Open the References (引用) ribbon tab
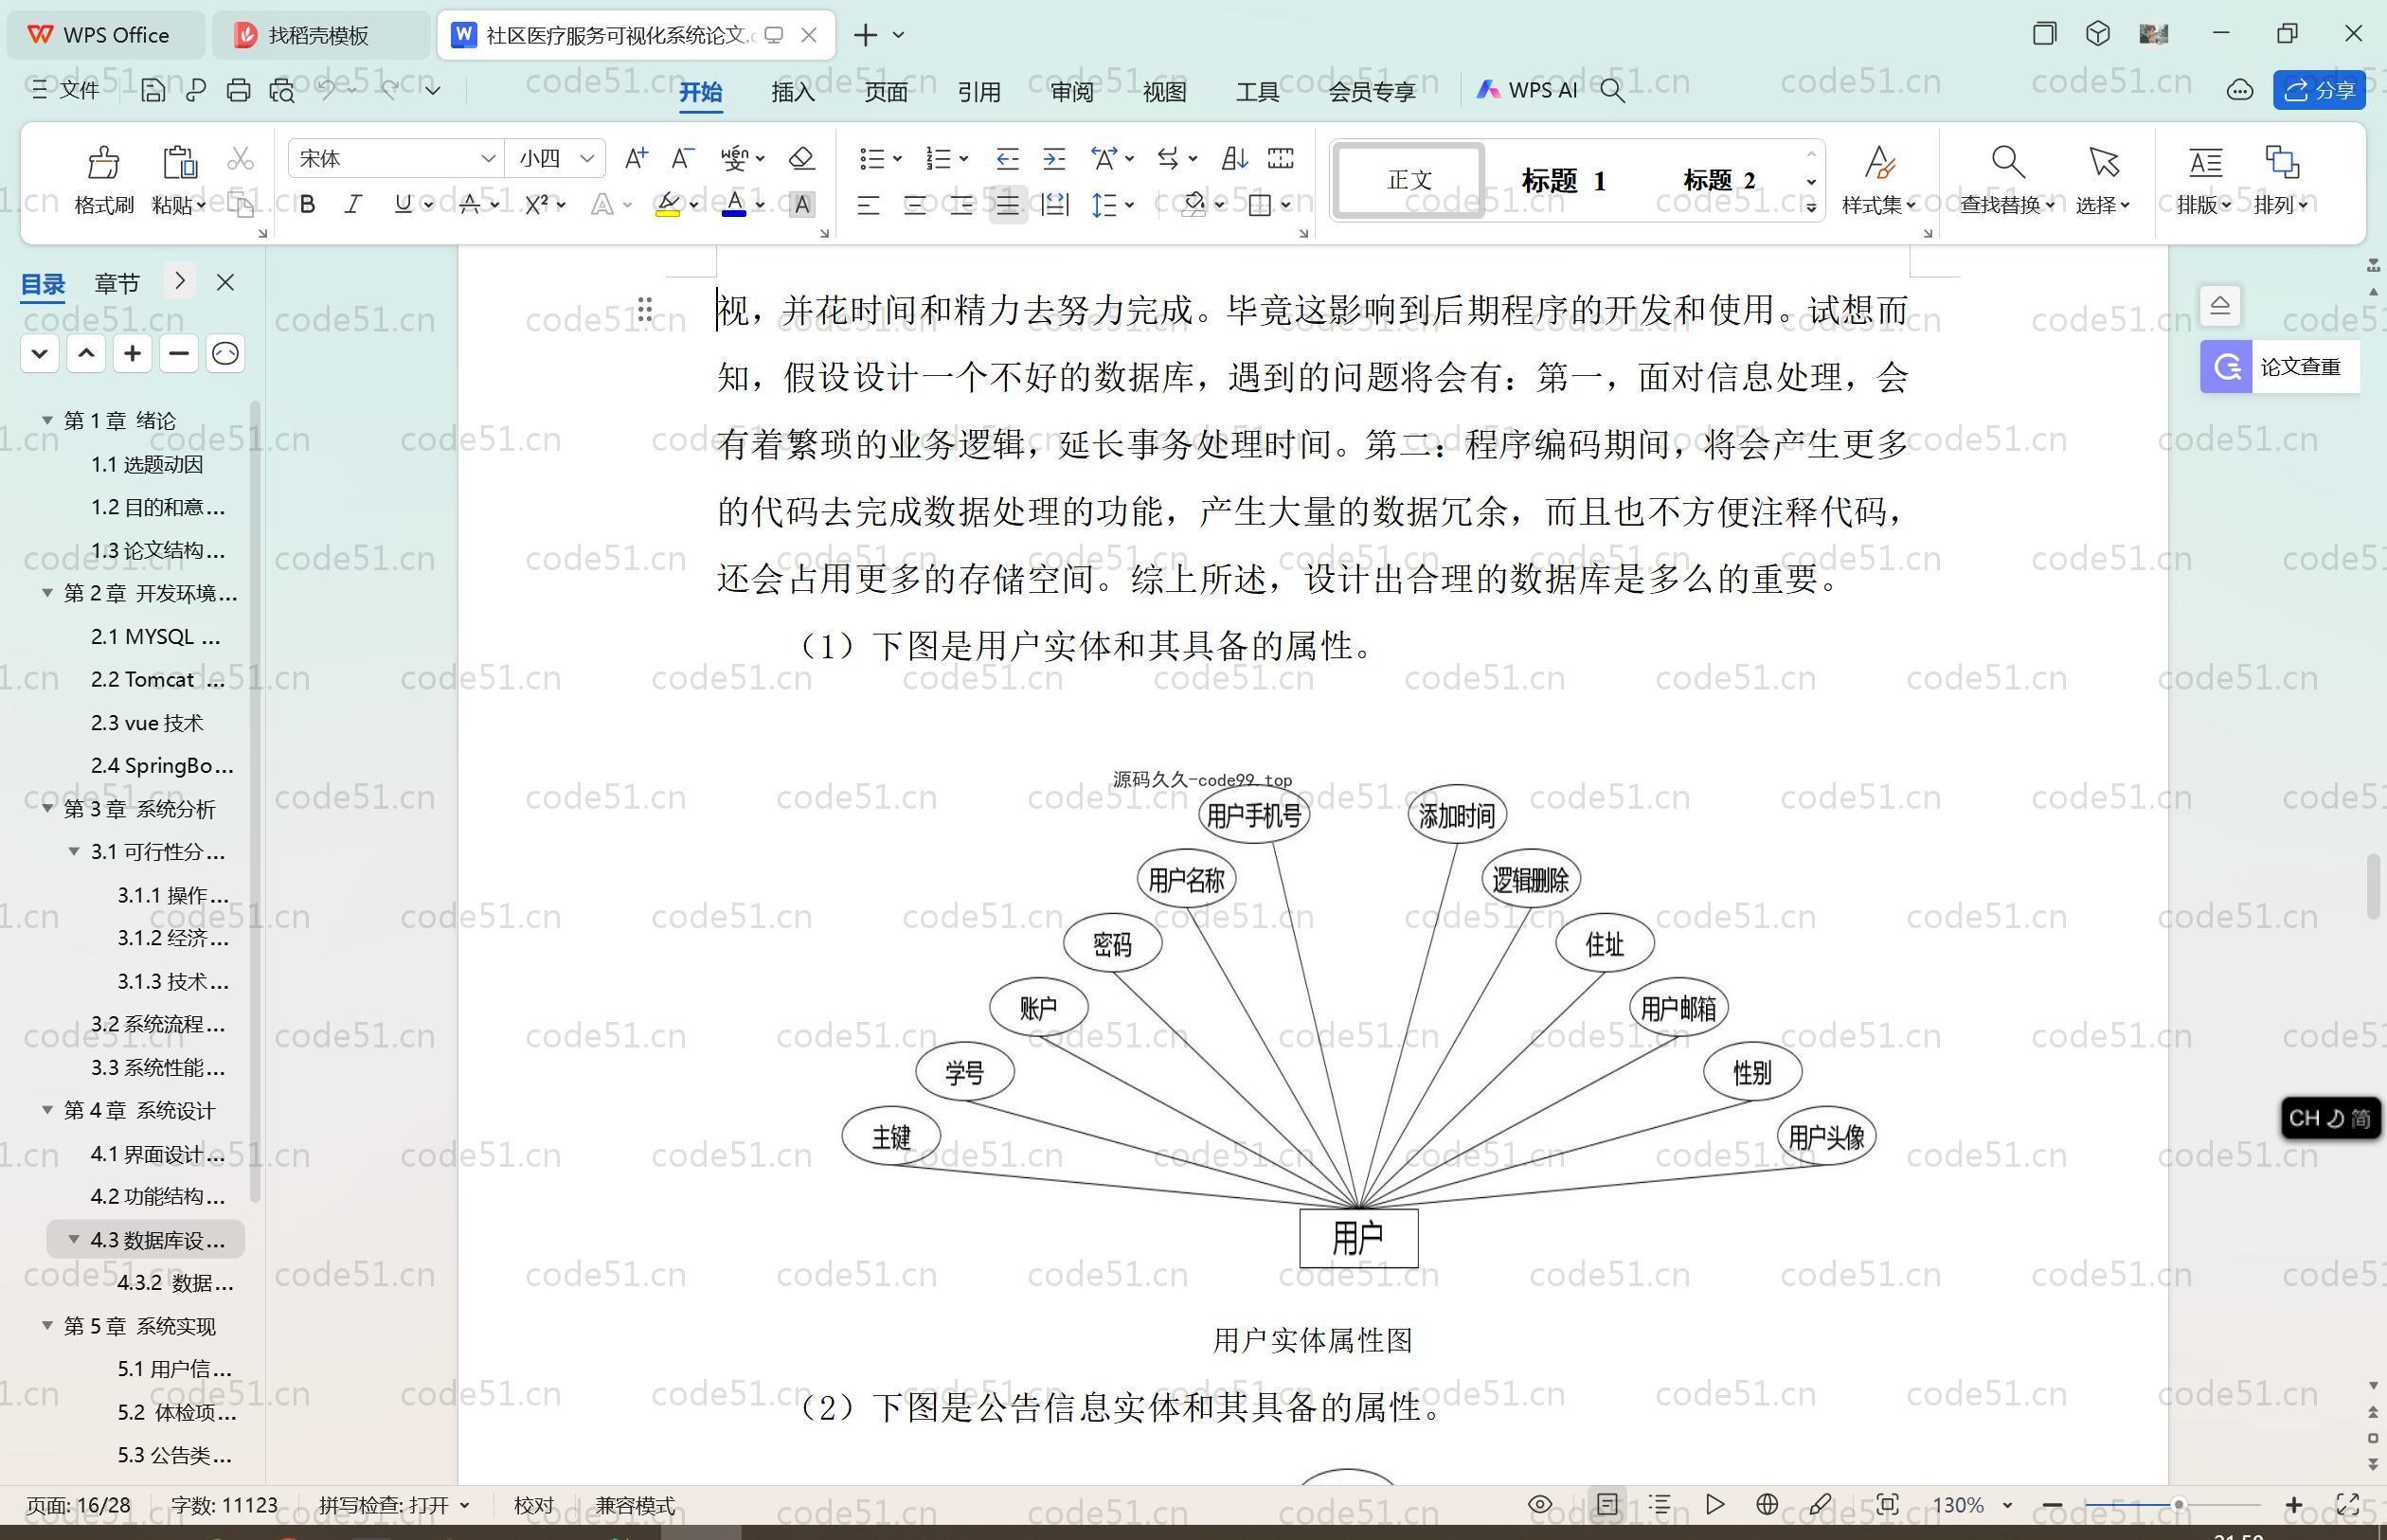The width and height of the screenshot is (2387, 1540). point(979,91)
